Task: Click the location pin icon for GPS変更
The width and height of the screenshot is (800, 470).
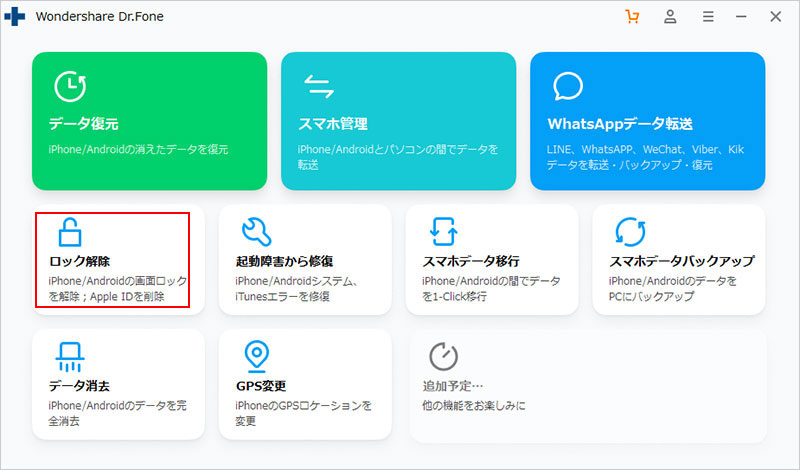Action: (x=256, y=357)
